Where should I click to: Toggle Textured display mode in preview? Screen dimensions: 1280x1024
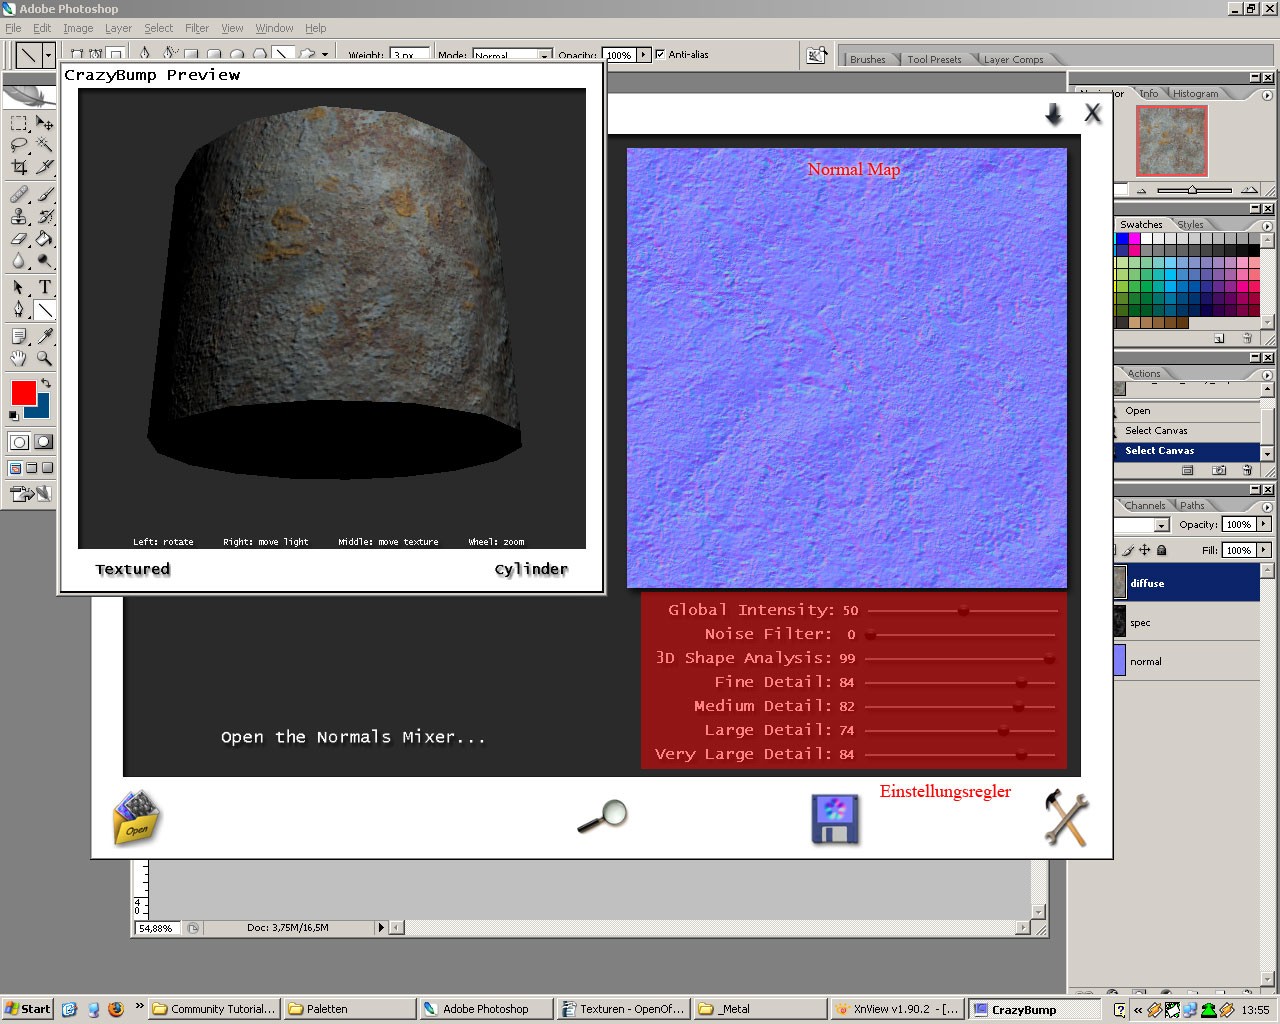coord(133,569)
